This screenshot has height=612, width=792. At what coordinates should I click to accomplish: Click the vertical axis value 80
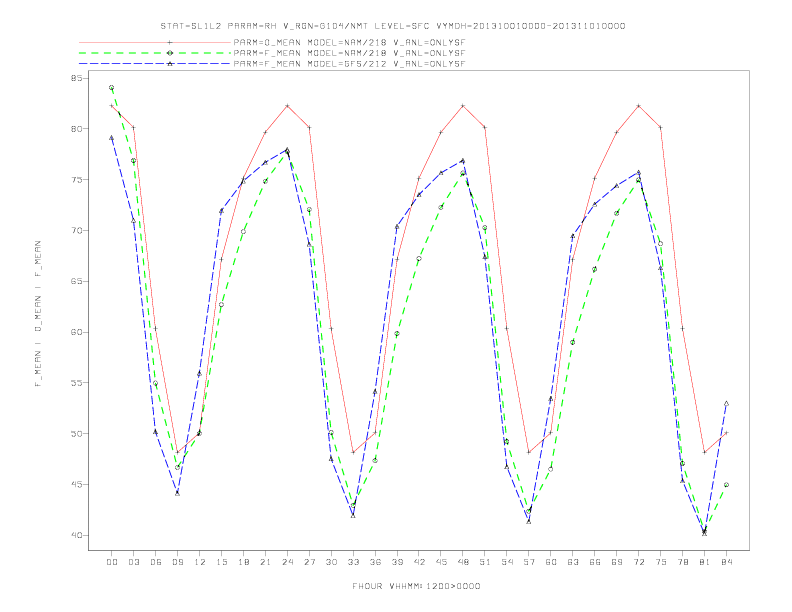(x=77, y=129)
